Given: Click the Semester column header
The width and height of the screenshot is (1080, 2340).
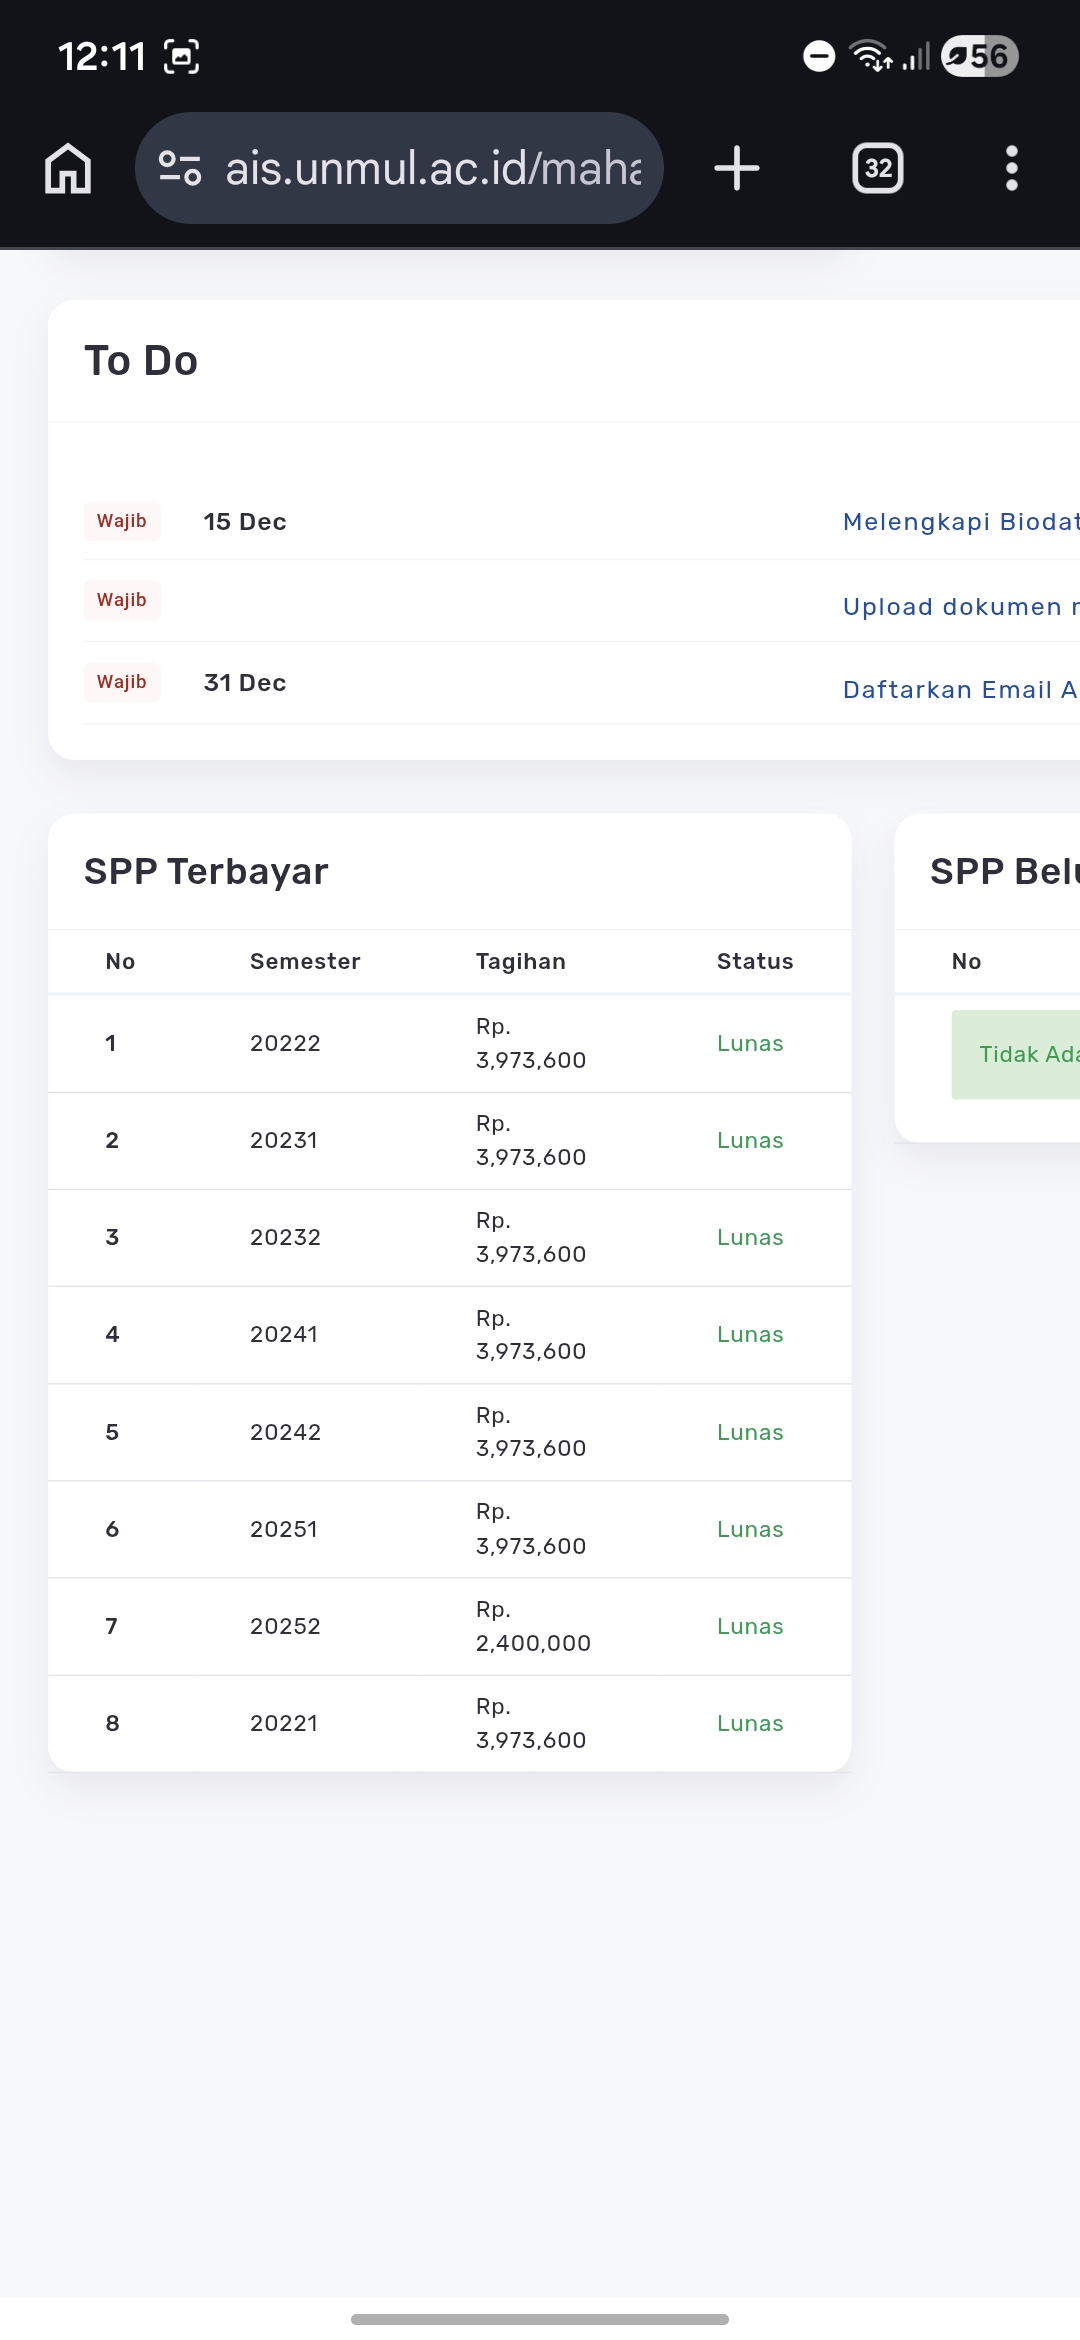Looking at the screenshot, I should (x=305, y=961).
